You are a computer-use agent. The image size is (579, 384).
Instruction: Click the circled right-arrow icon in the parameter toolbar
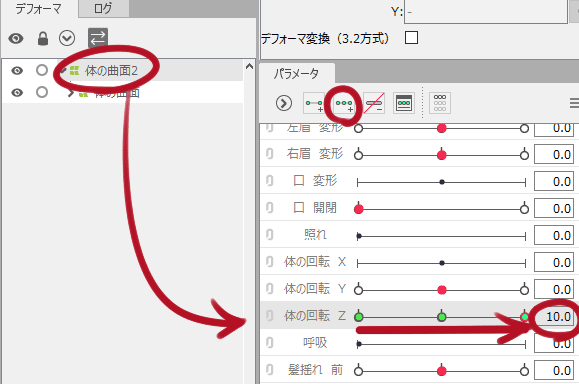(x=284, y=103)
